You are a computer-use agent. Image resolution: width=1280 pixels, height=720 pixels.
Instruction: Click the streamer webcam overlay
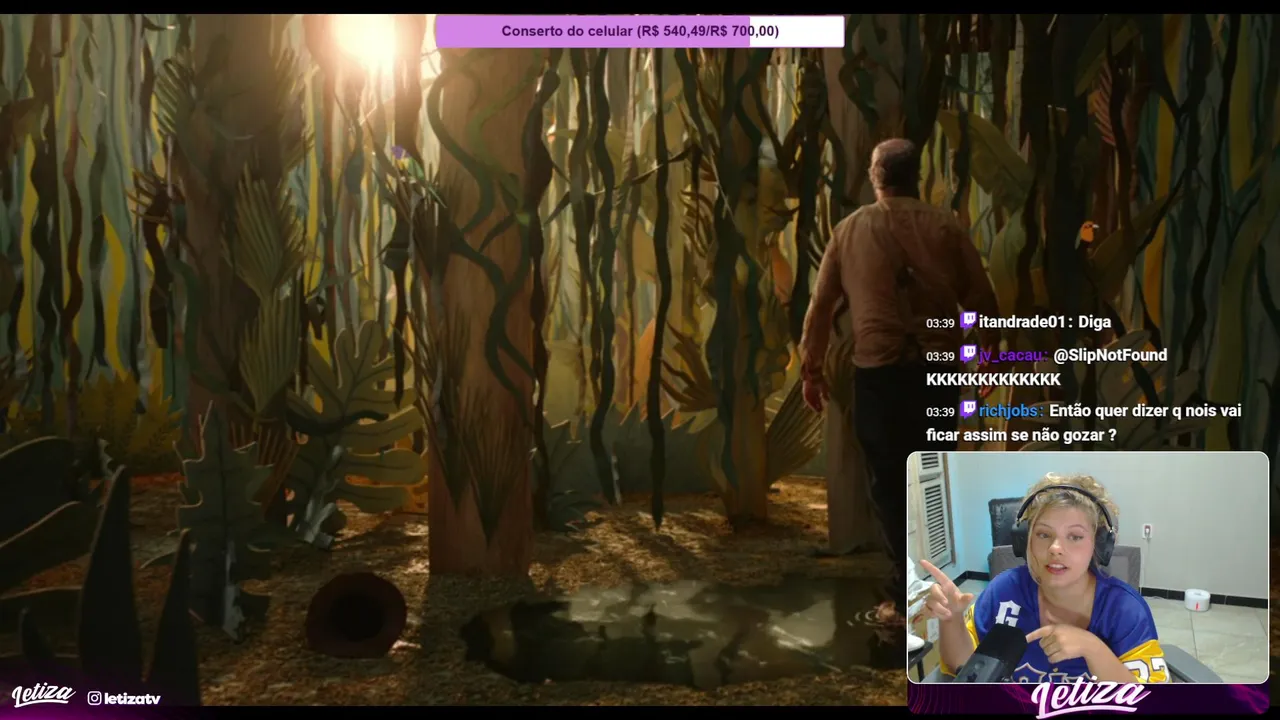(1088, 567)
